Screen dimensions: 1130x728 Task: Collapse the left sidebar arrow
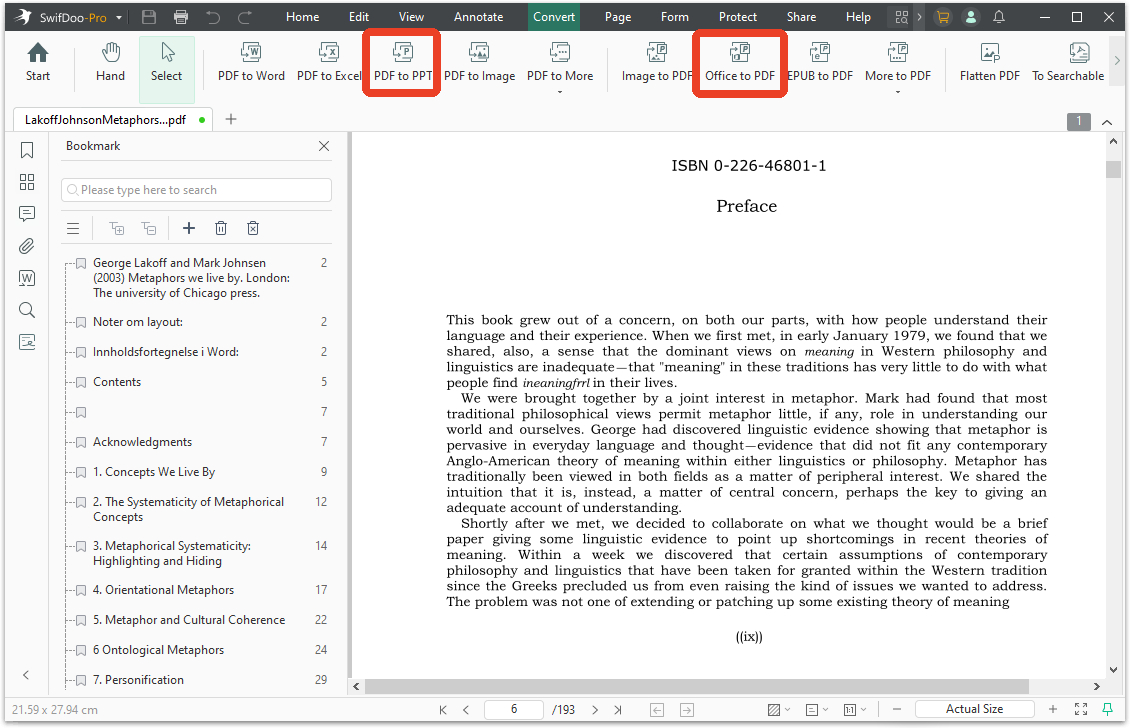[26, 675]
